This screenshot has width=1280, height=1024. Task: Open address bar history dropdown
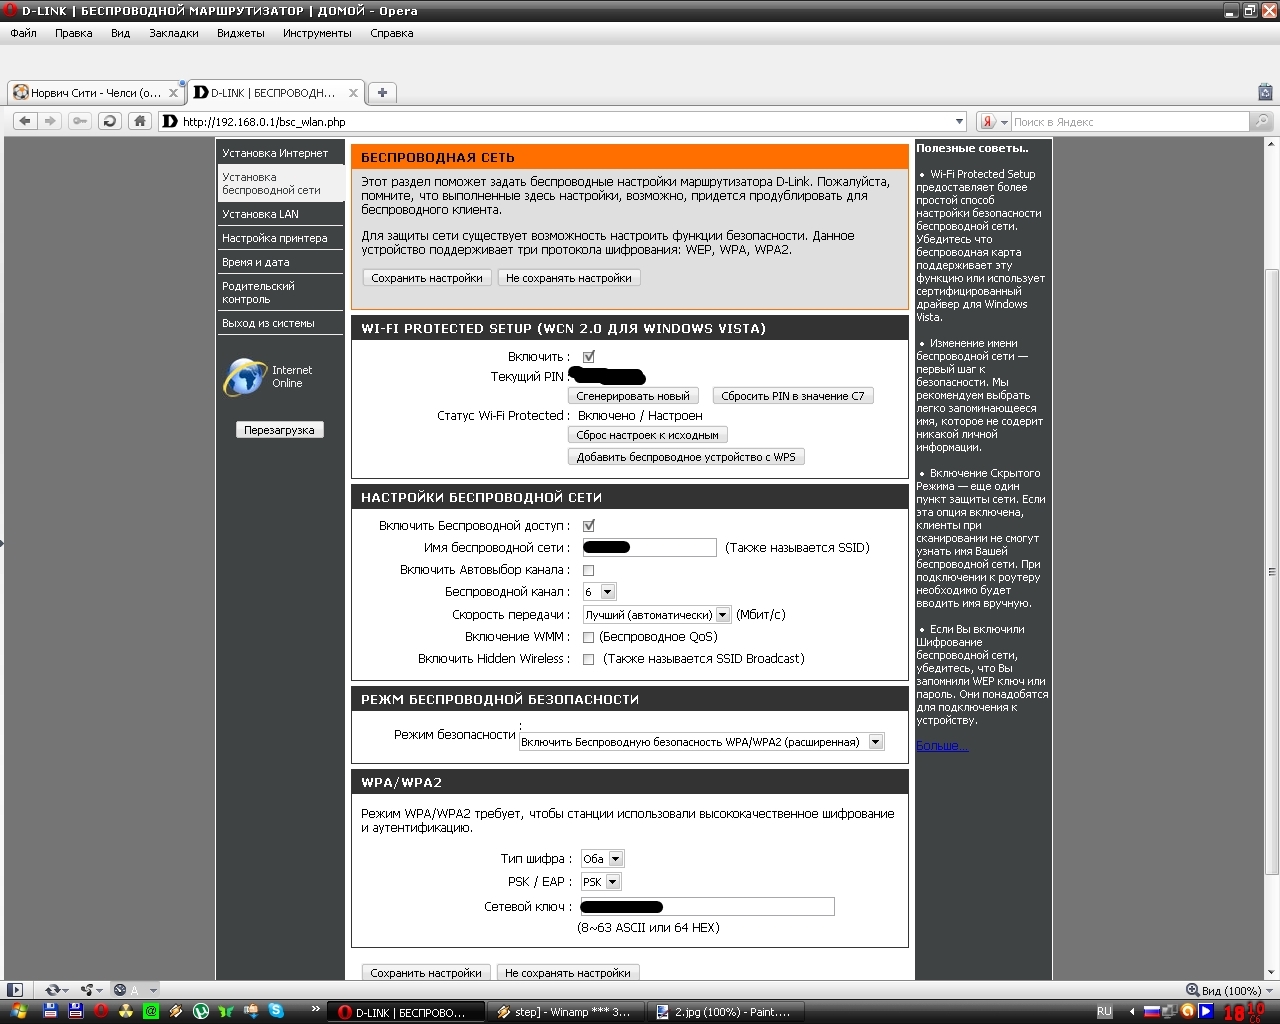(960, 122)
